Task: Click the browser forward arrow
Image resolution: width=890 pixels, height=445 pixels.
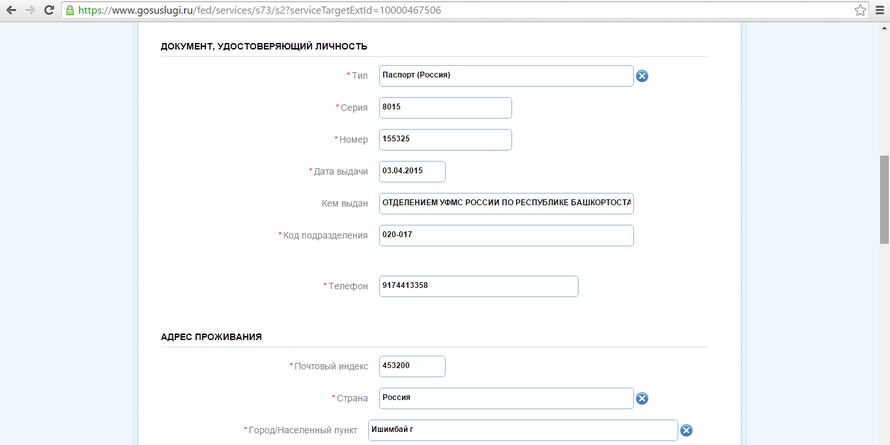Action: pos(31,10)
